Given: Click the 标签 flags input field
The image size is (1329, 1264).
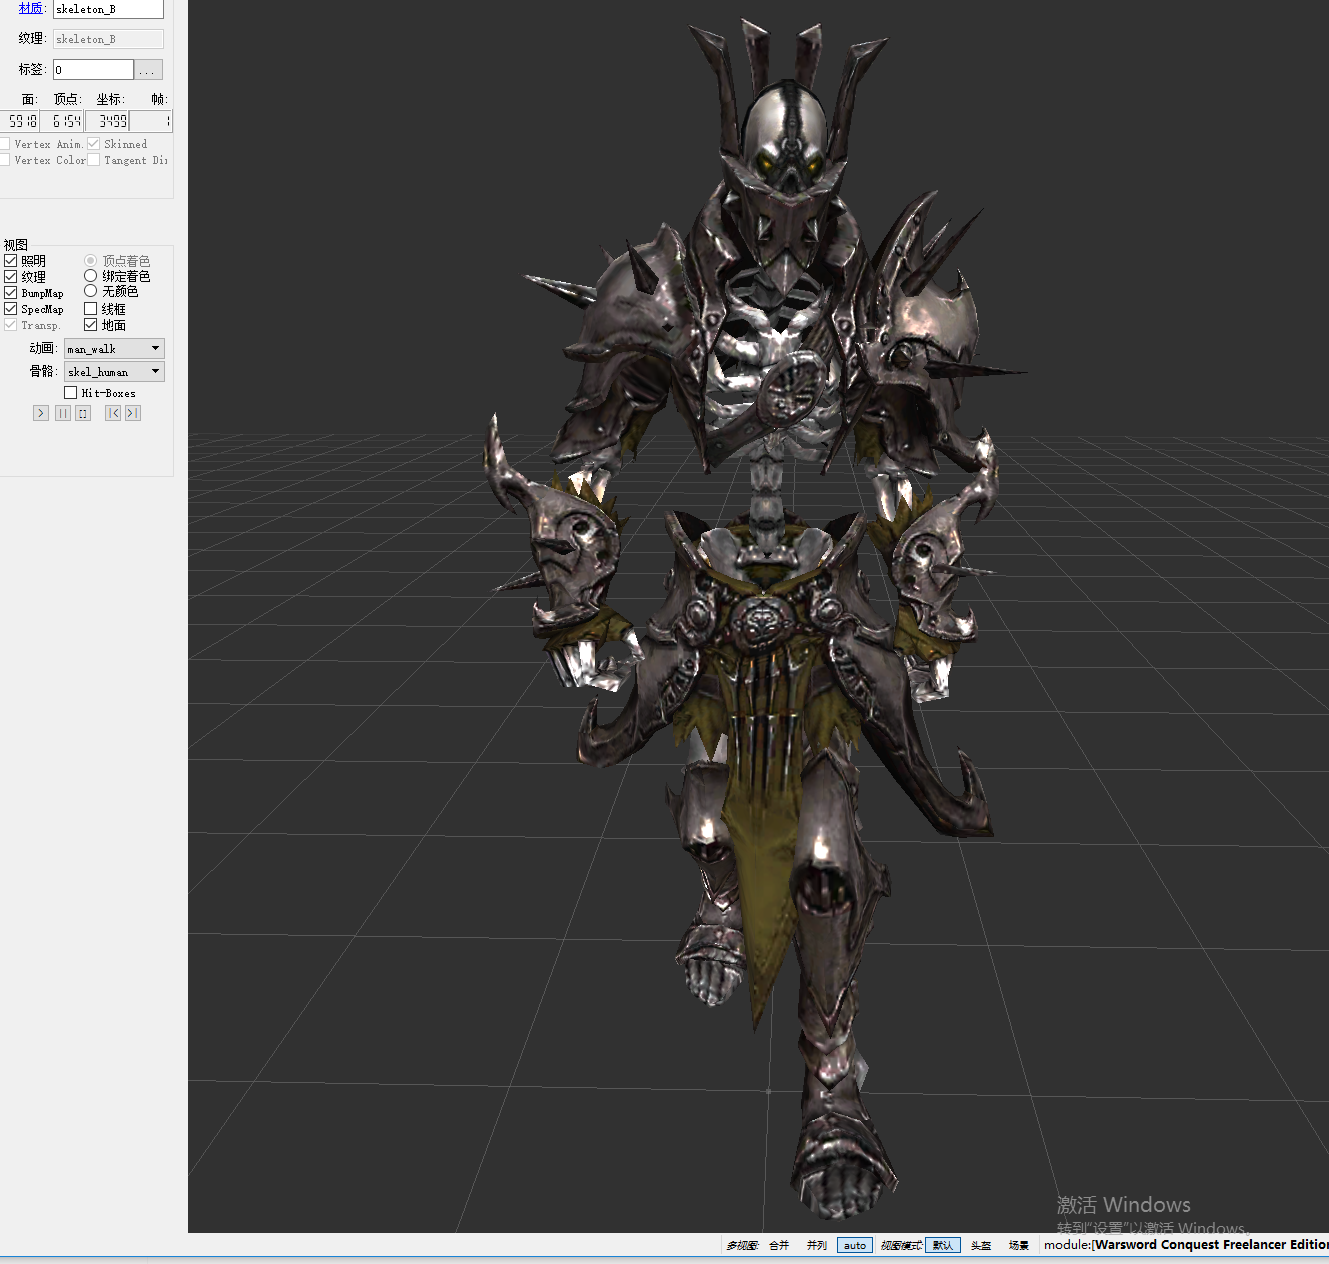Looking at the screenshot, I should coord(93,70).
